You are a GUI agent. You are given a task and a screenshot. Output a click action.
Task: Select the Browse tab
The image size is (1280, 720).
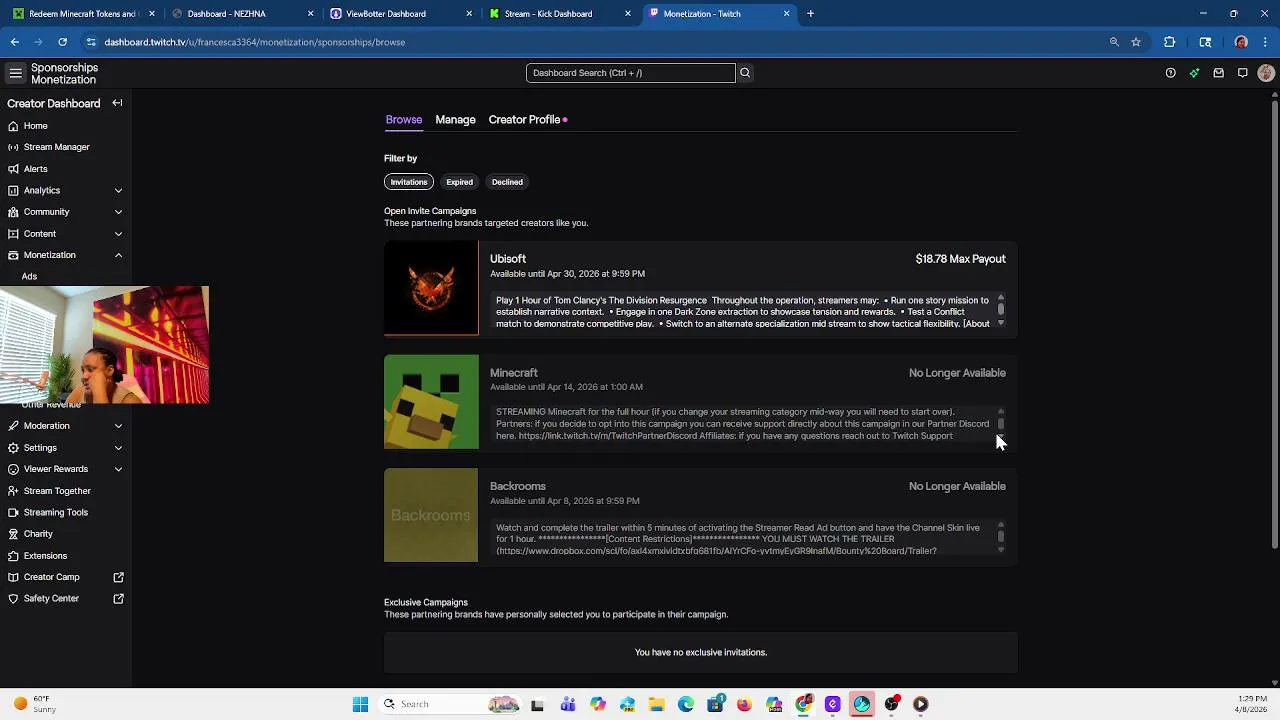click(x=404, y=120)
